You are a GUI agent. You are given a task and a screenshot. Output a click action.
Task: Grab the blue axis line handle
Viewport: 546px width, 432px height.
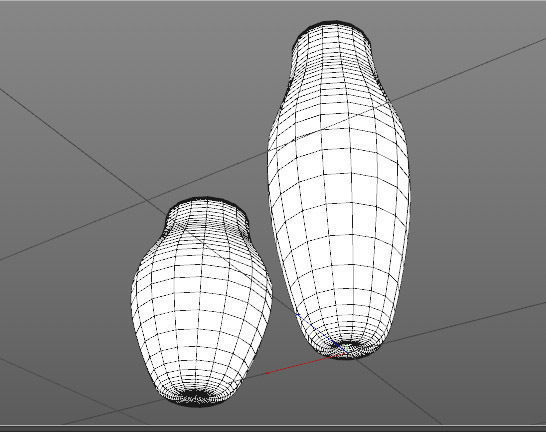(322, 333)
